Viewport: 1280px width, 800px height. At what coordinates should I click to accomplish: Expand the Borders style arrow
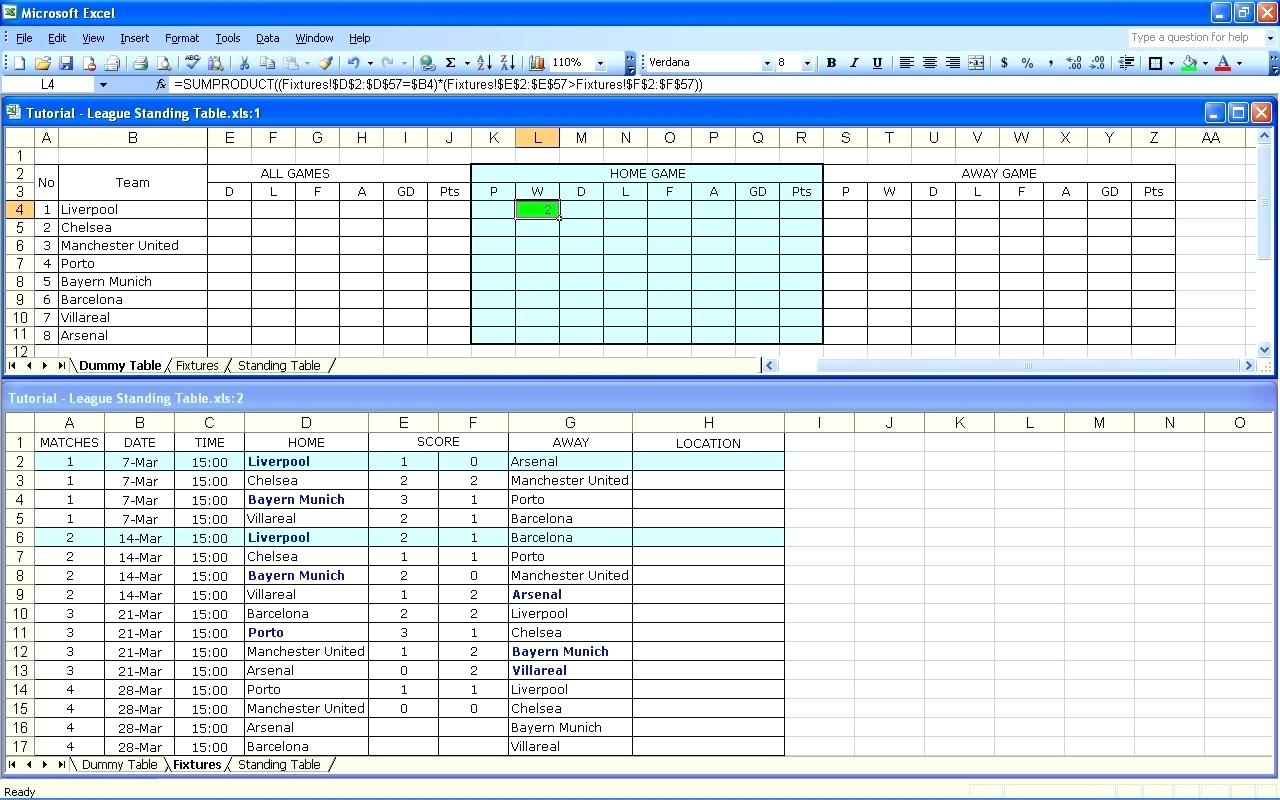[x=1171, y=63]
